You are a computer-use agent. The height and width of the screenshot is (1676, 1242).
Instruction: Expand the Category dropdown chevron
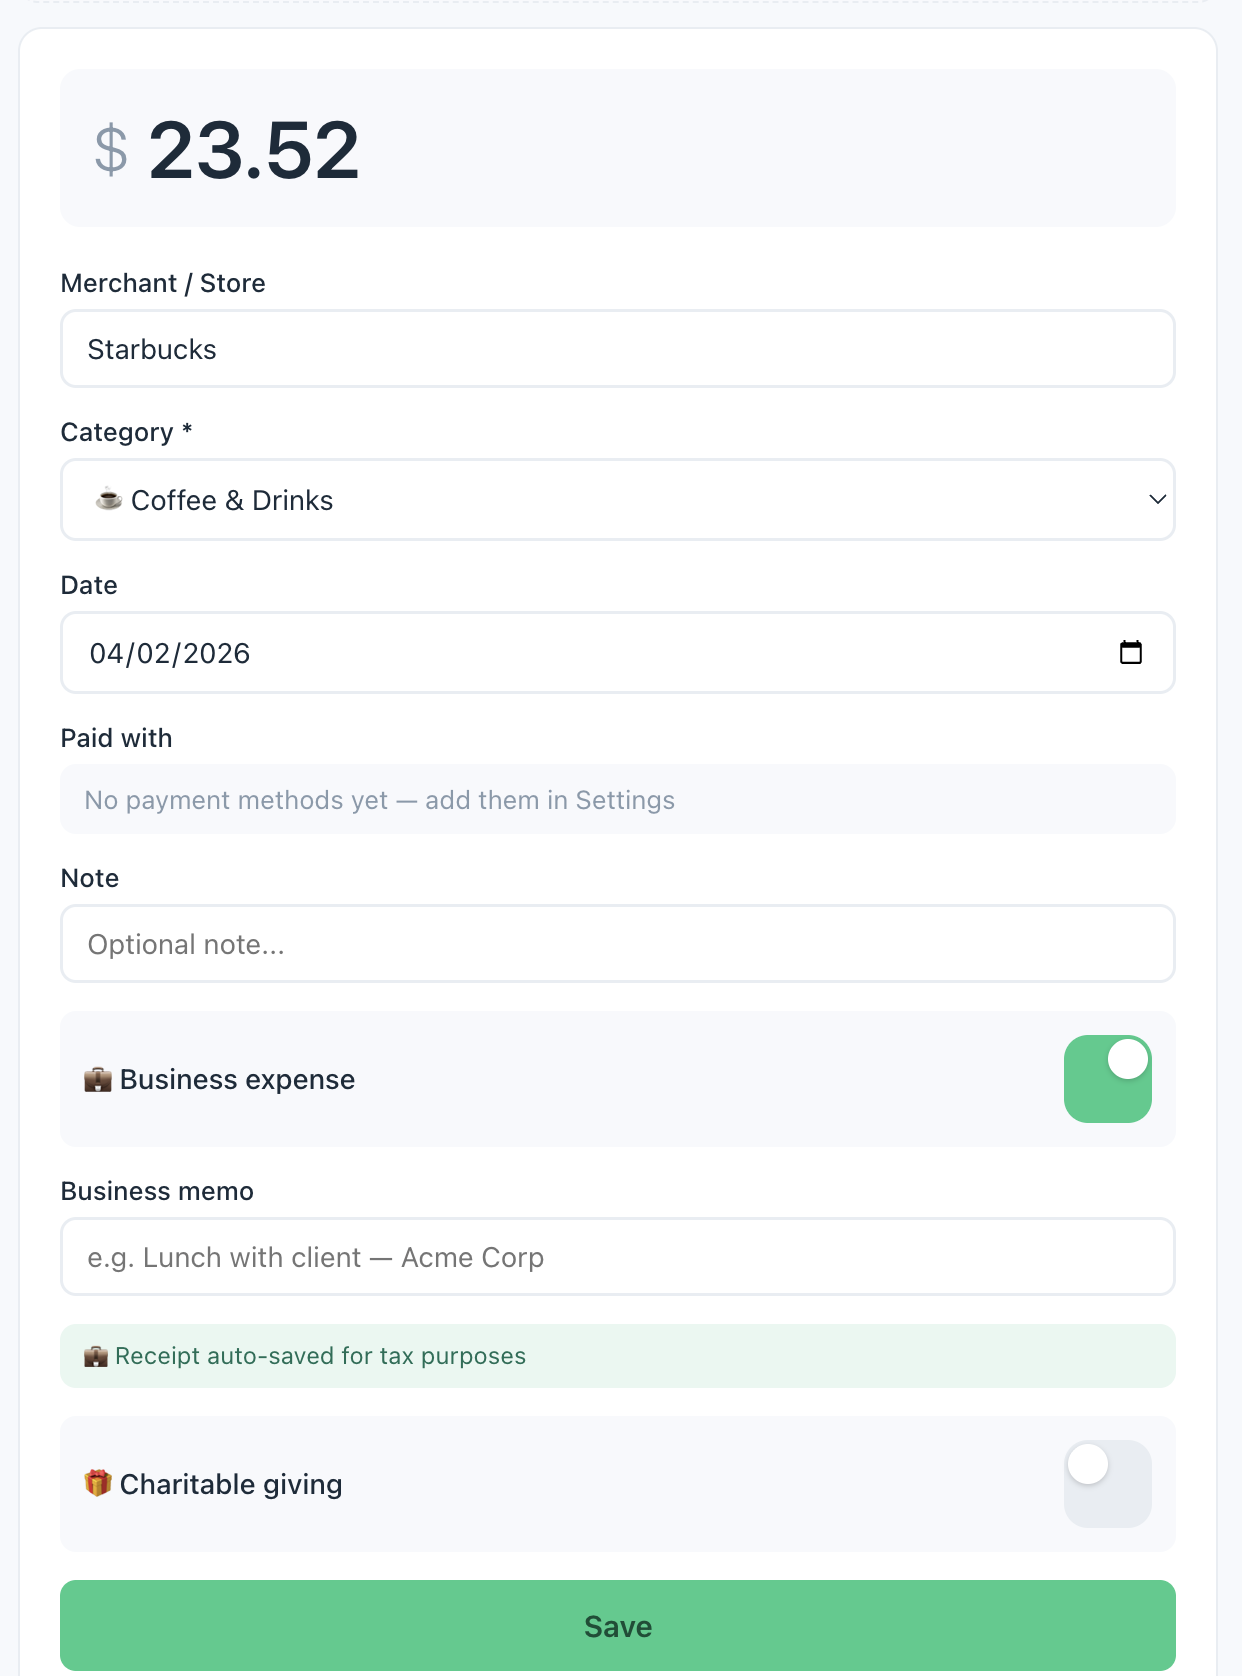[1157, 499]
